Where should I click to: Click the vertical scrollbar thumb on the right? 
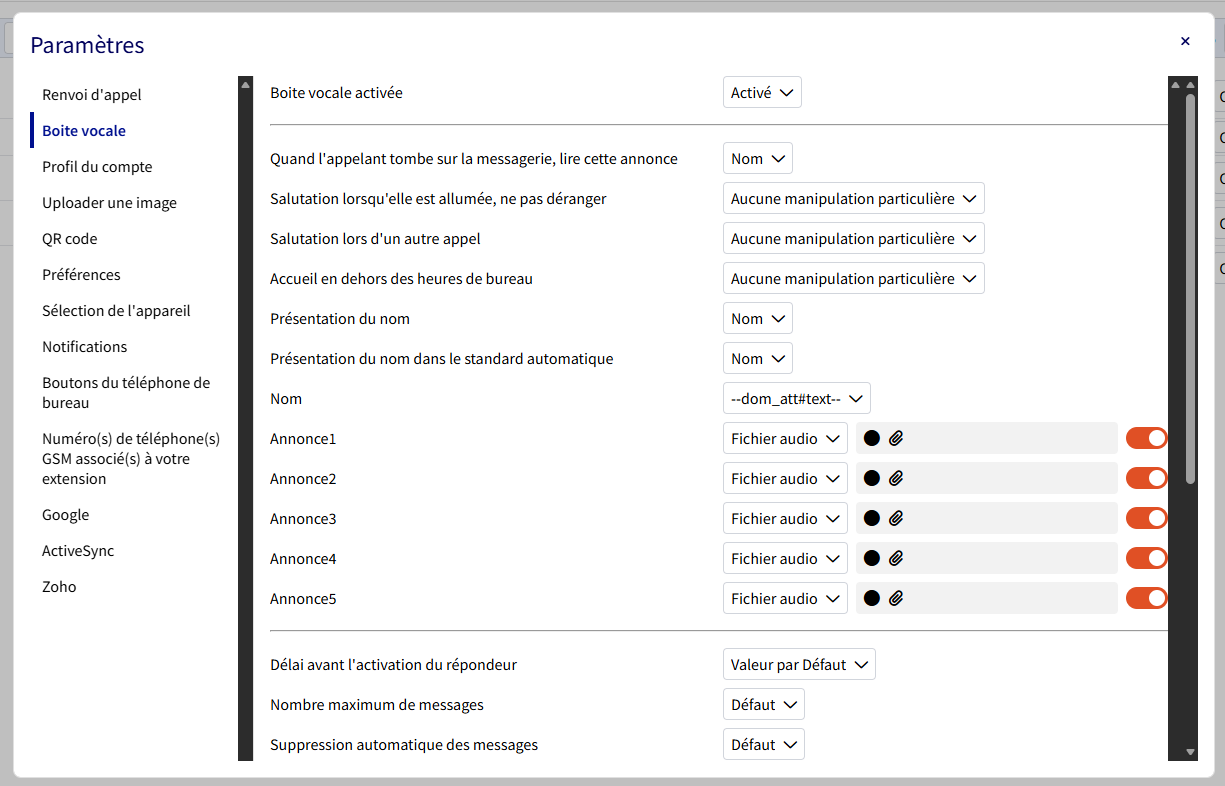tap(1190, 288)
